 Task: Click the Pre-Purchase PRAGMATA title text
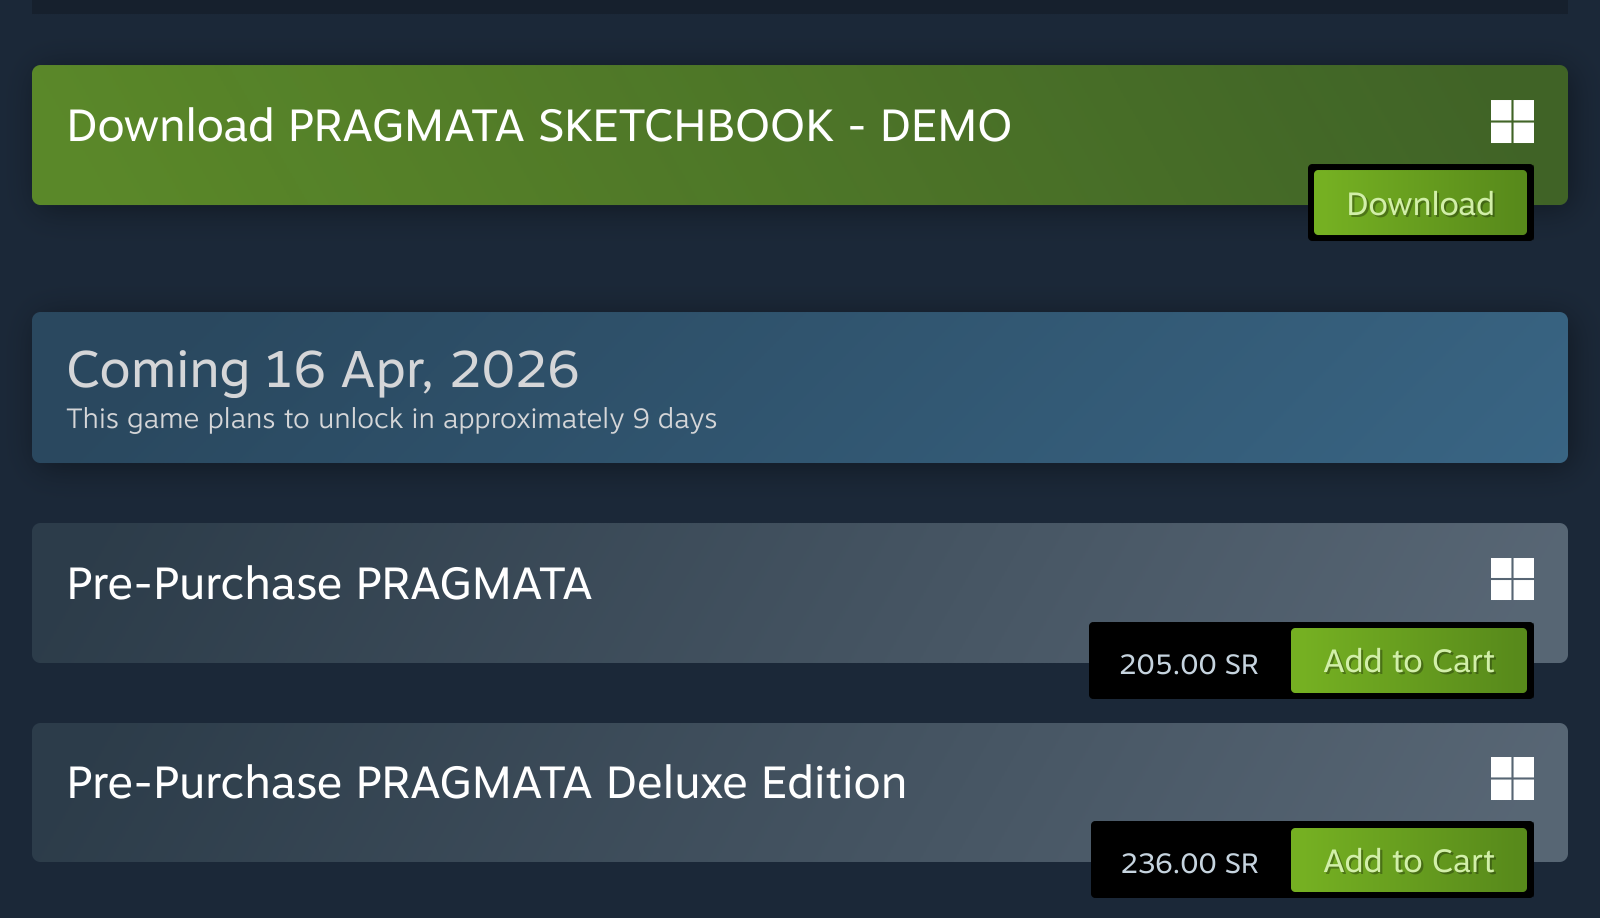coord(329,584)
